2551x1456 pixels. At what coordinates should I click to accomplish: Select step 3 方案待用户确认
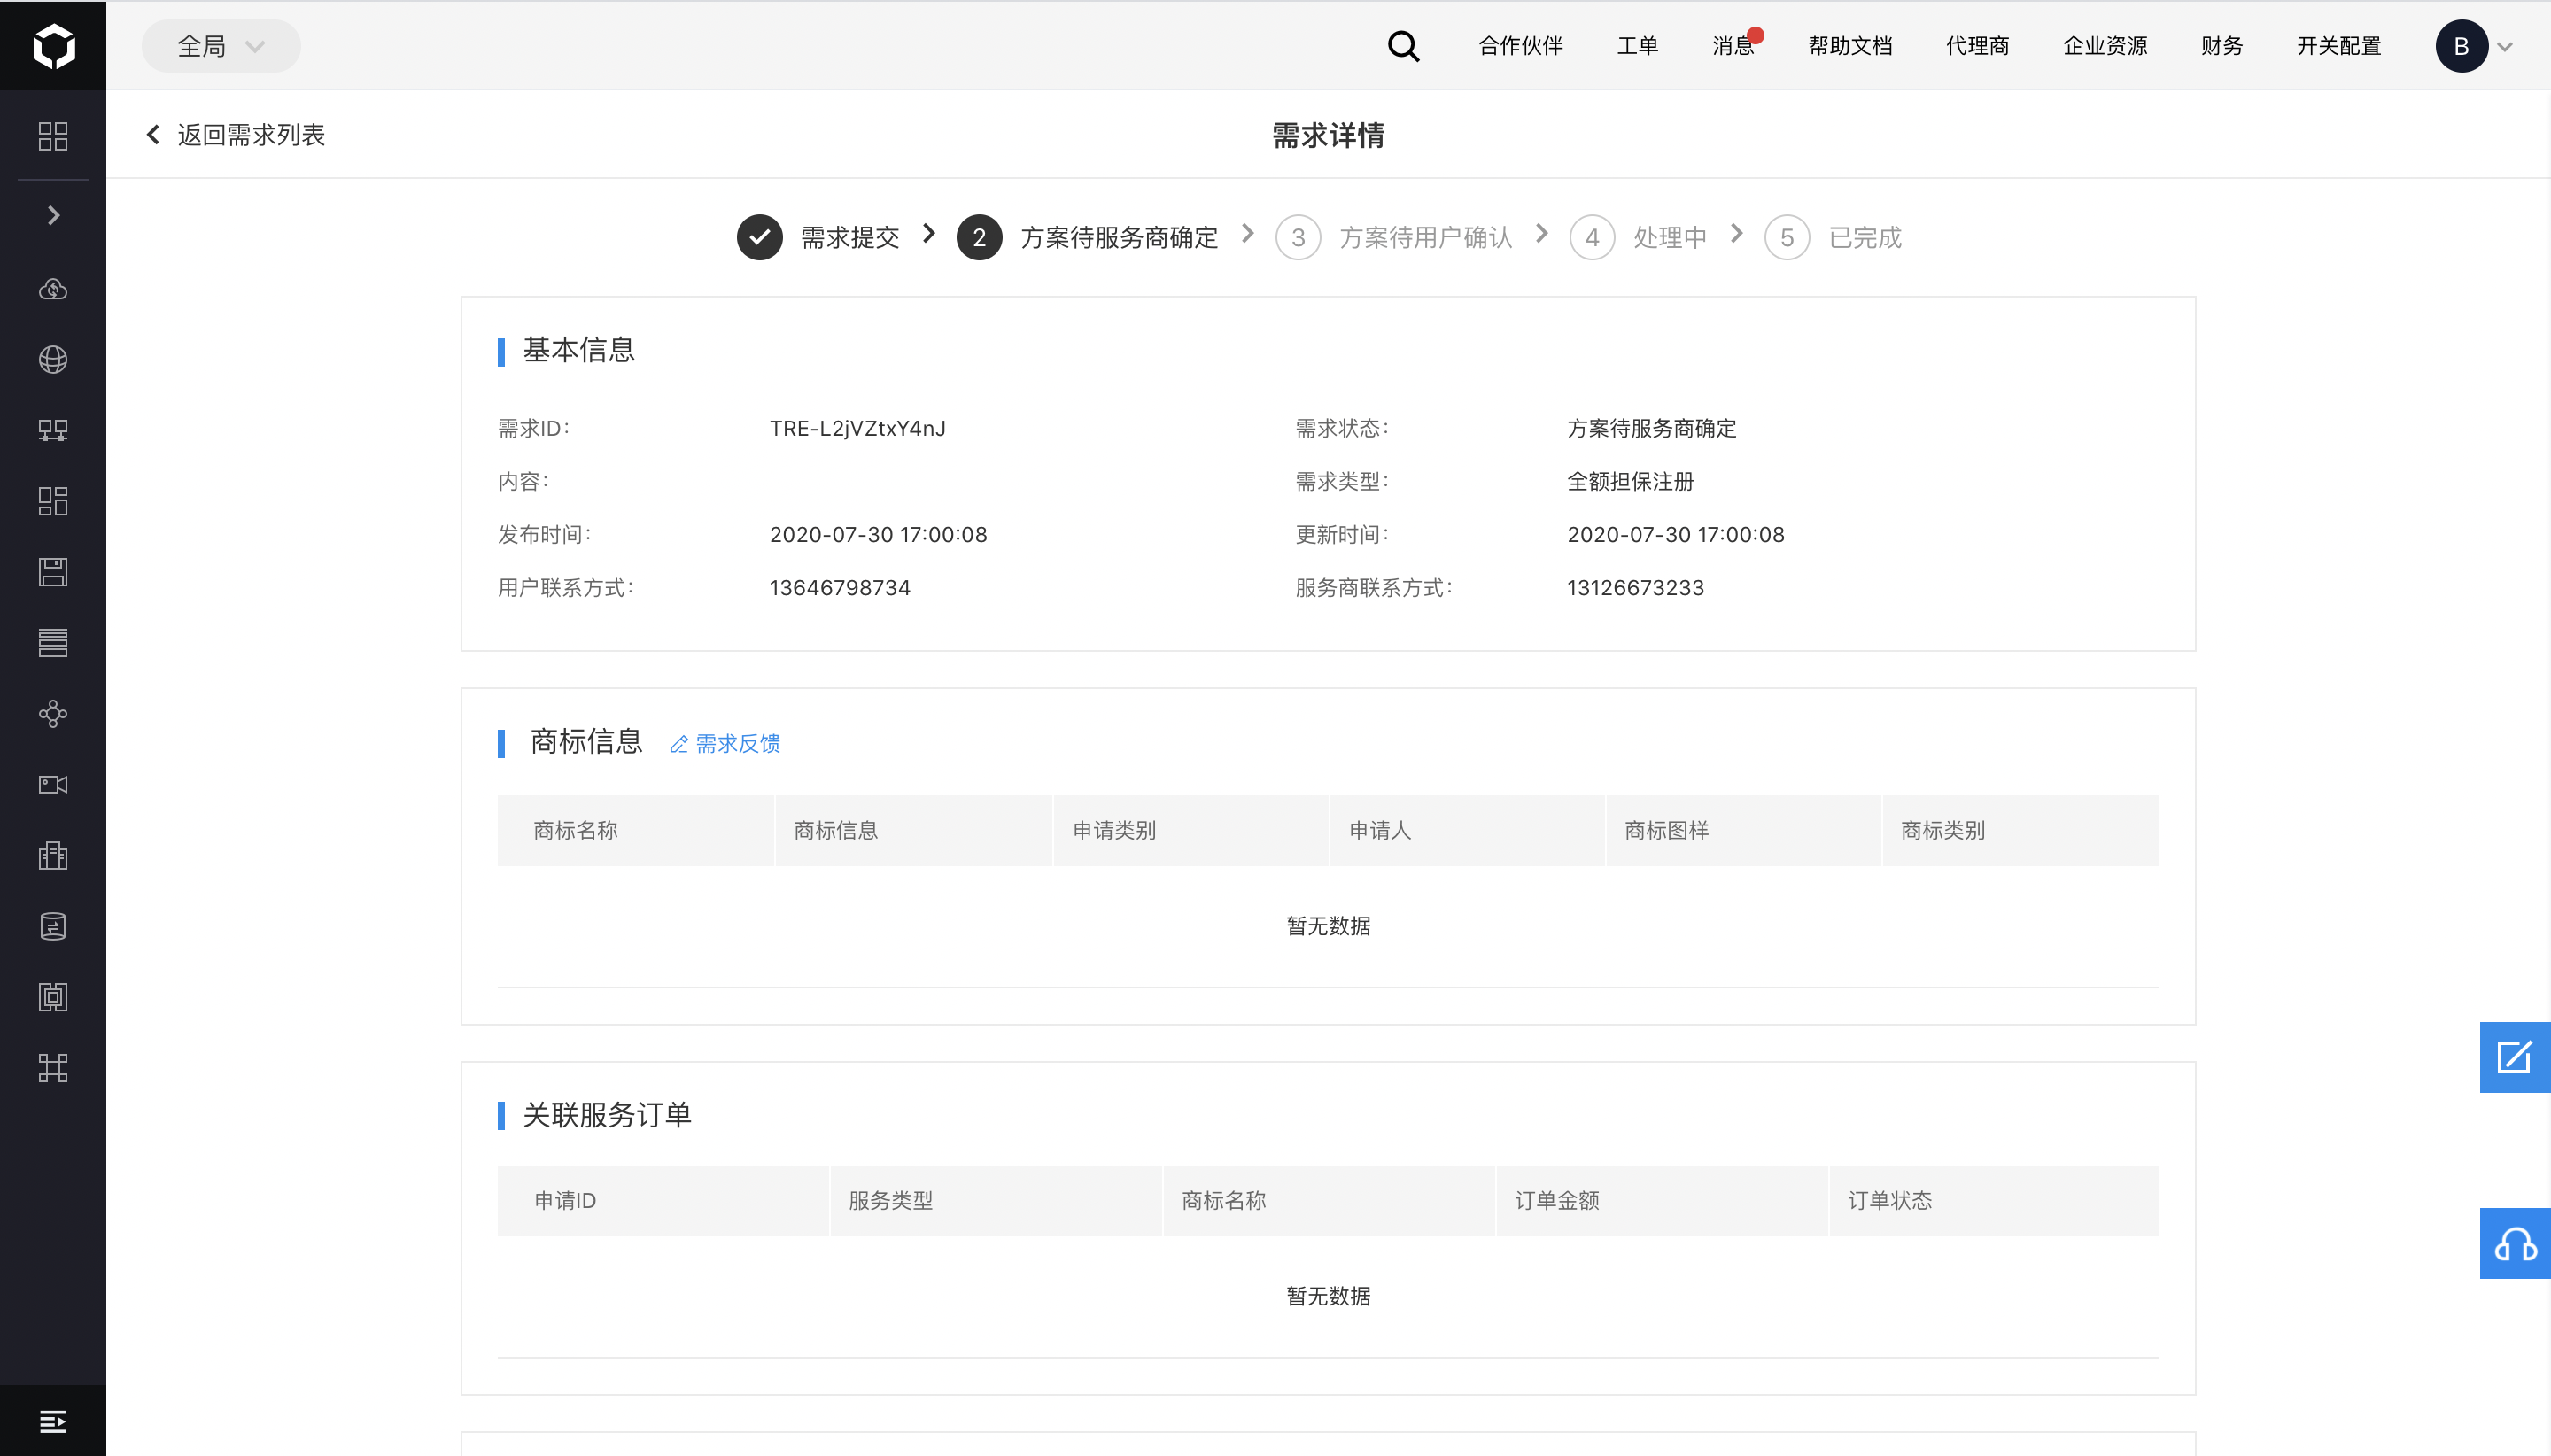click(1394, 237)
